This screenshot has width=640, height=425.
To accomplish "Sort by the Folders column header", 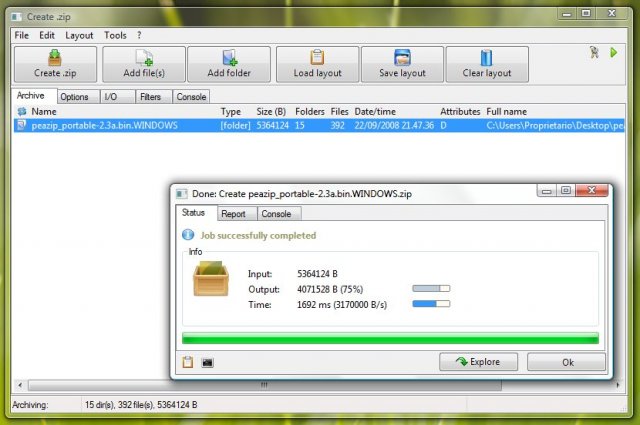I will (x=310, y=111).
